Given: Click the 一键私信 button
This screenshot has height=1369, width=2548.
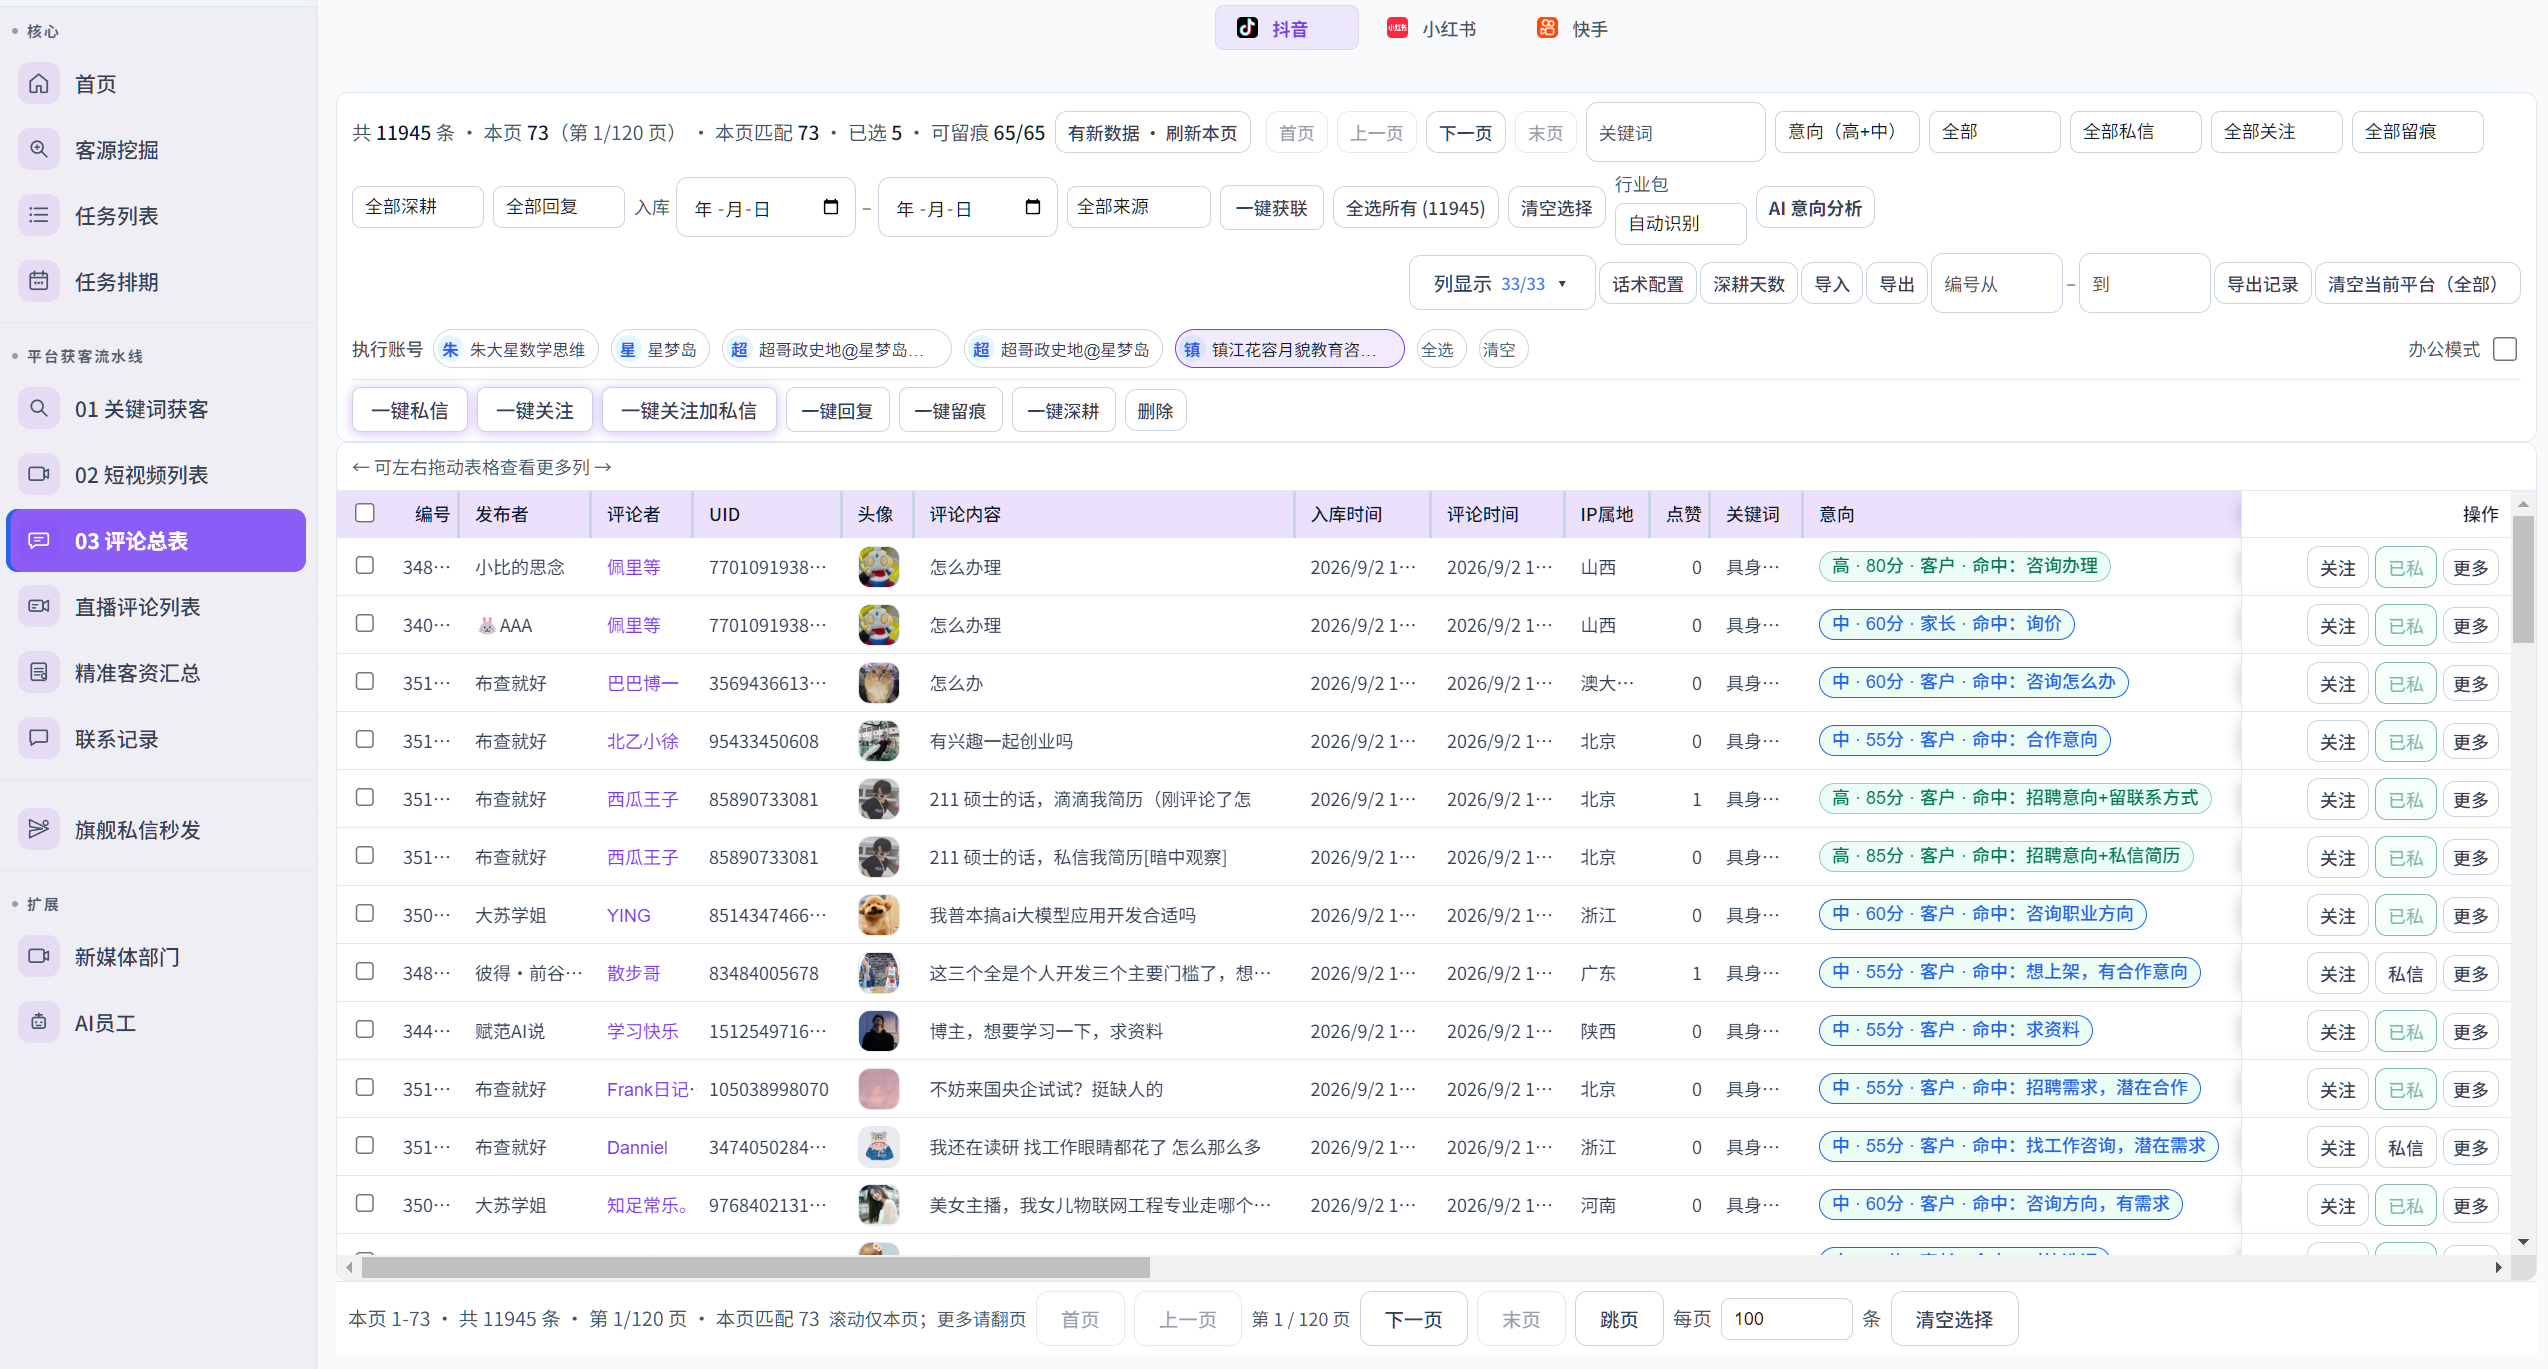Looking at the screenshot, I should coord(410,411).
